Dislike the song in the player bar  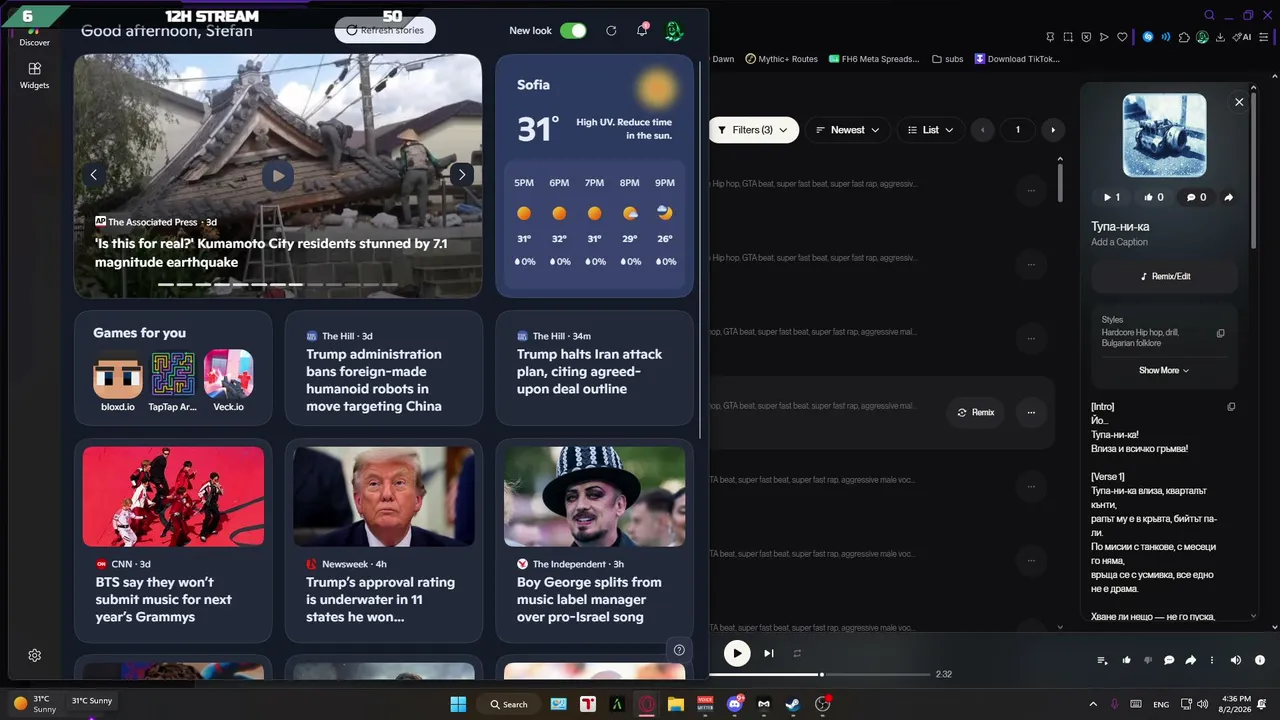[1148, 660]
